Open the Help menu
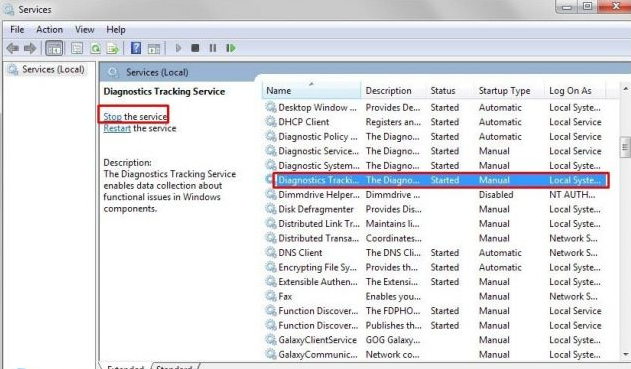631x369 pixels. click(x=116, y=30)
